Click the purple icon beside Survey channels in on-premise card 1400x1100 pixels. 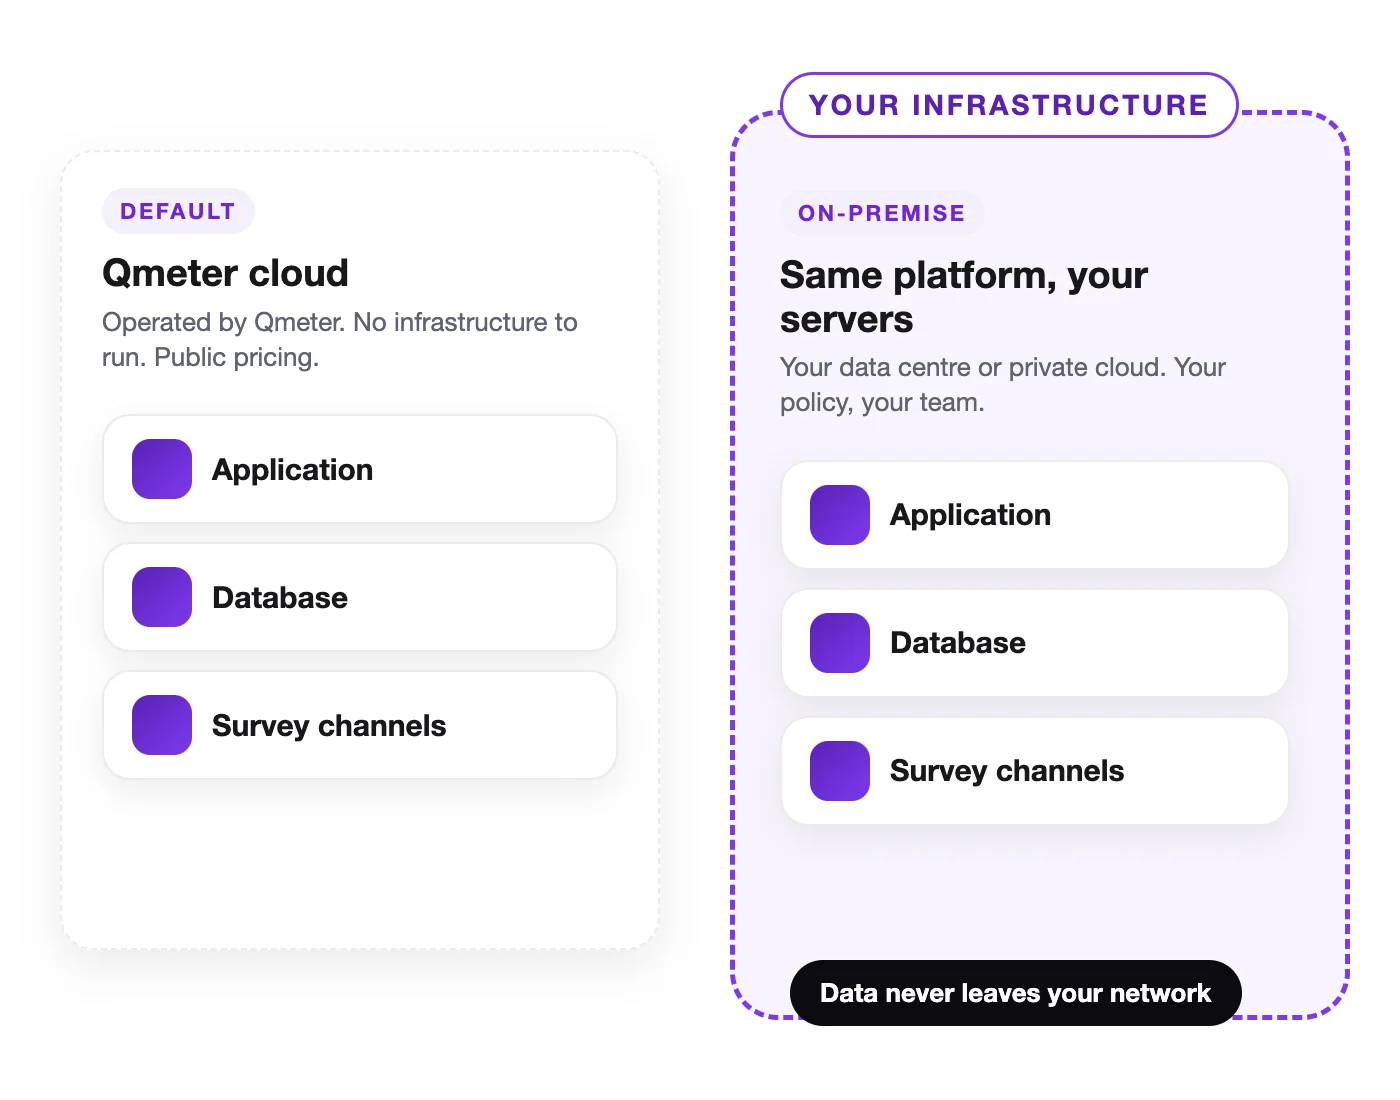(840, 771)
